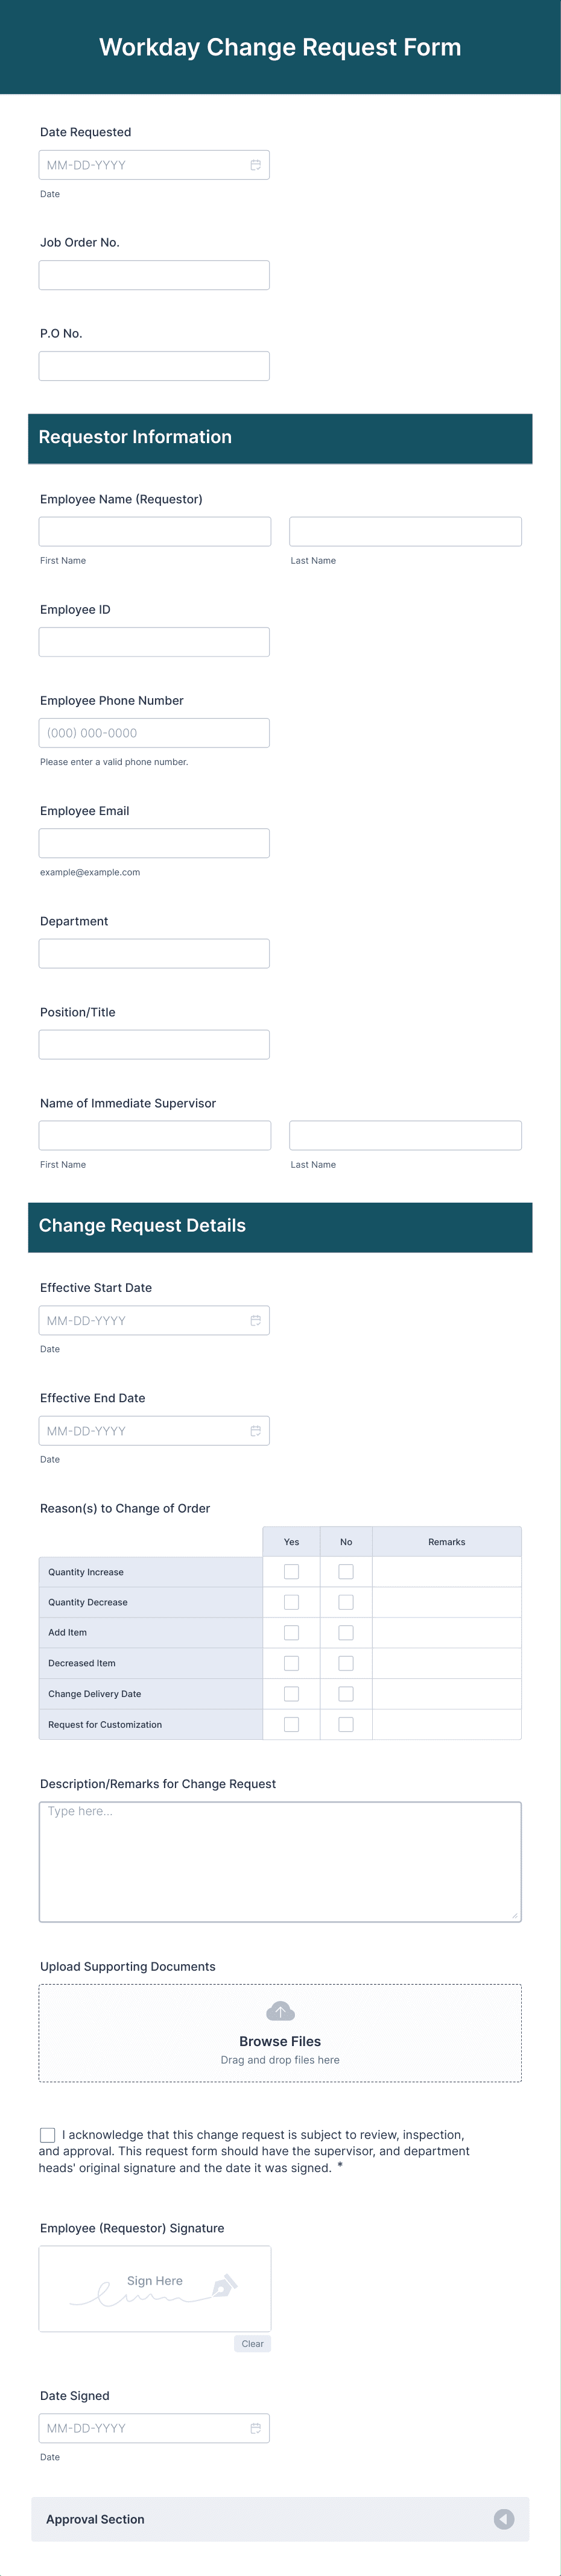
Task: Check Yes for Quantity Increase
Action: [x=291, y=1571]
